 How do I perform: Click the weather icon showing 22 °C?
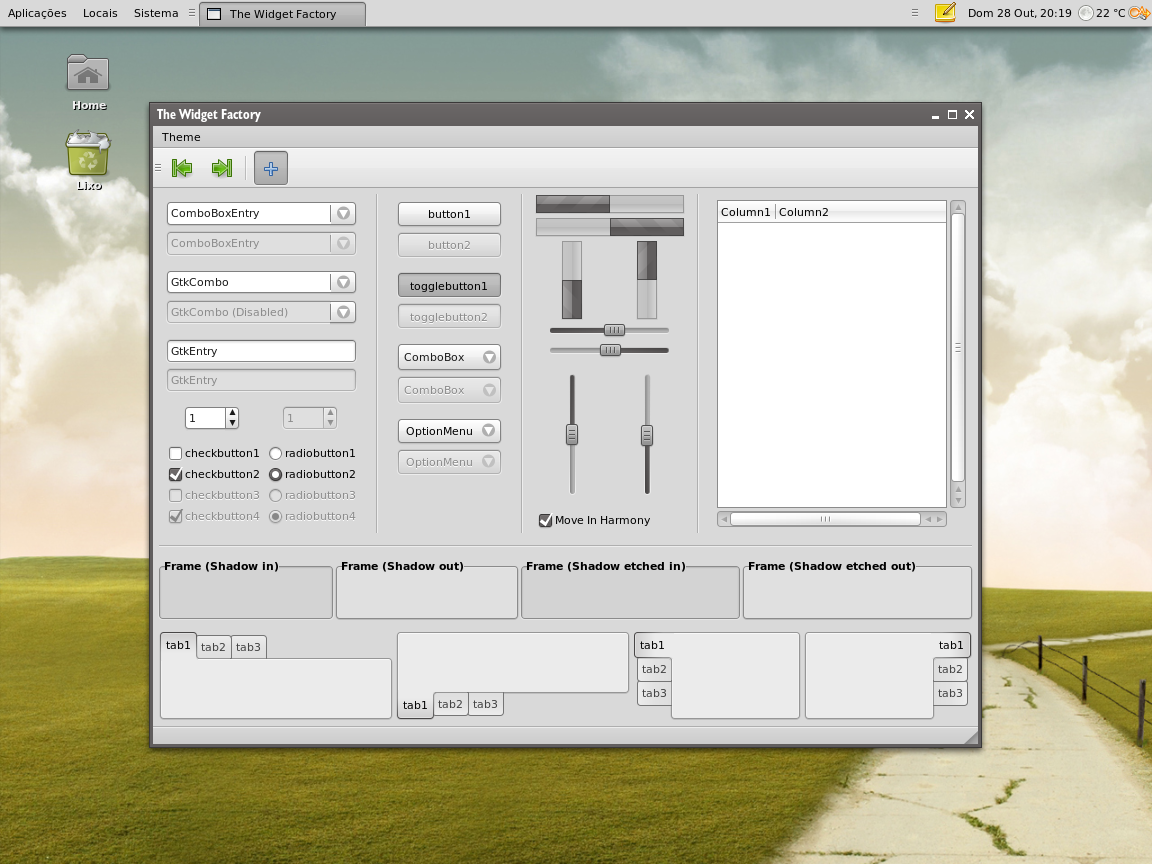click(x=1085, y=13)
